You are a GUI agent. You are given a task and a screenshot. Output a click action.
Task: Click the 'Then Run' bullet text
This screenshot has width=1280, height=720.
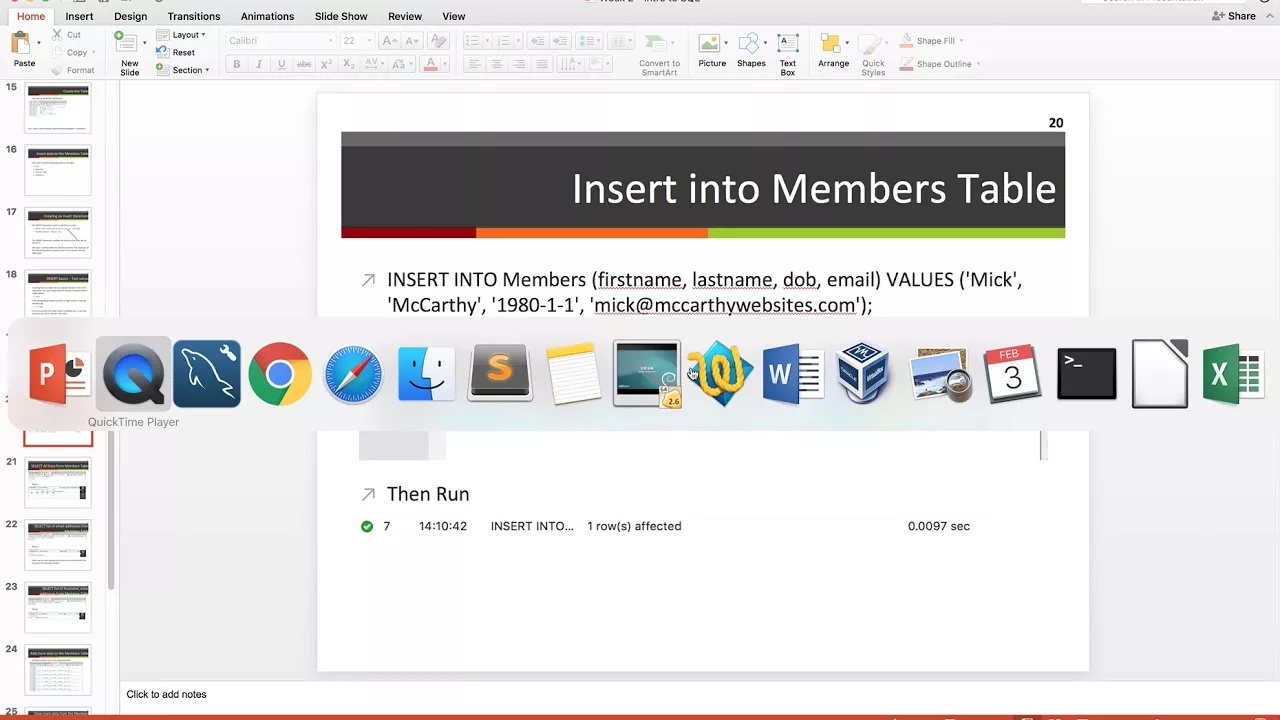[x=428, y=494]
